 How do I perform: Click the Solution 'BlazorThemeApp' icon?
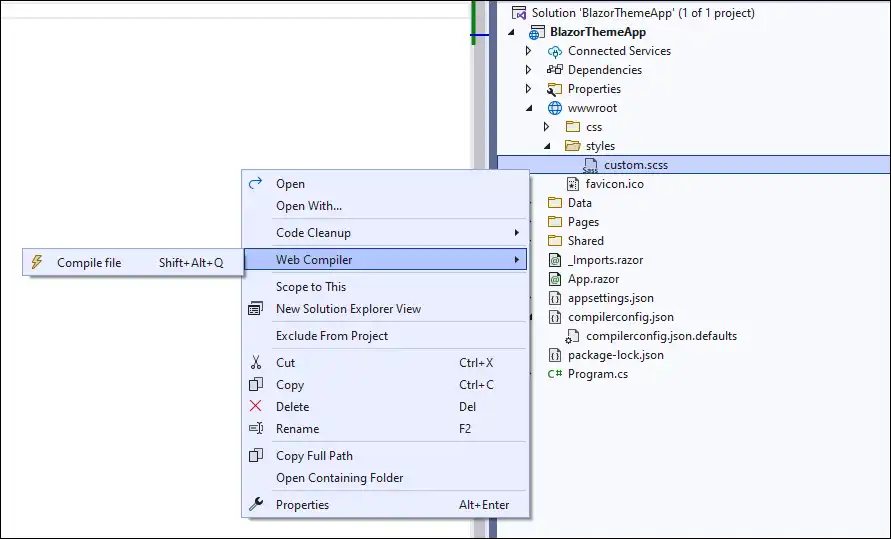pos(519,13)
